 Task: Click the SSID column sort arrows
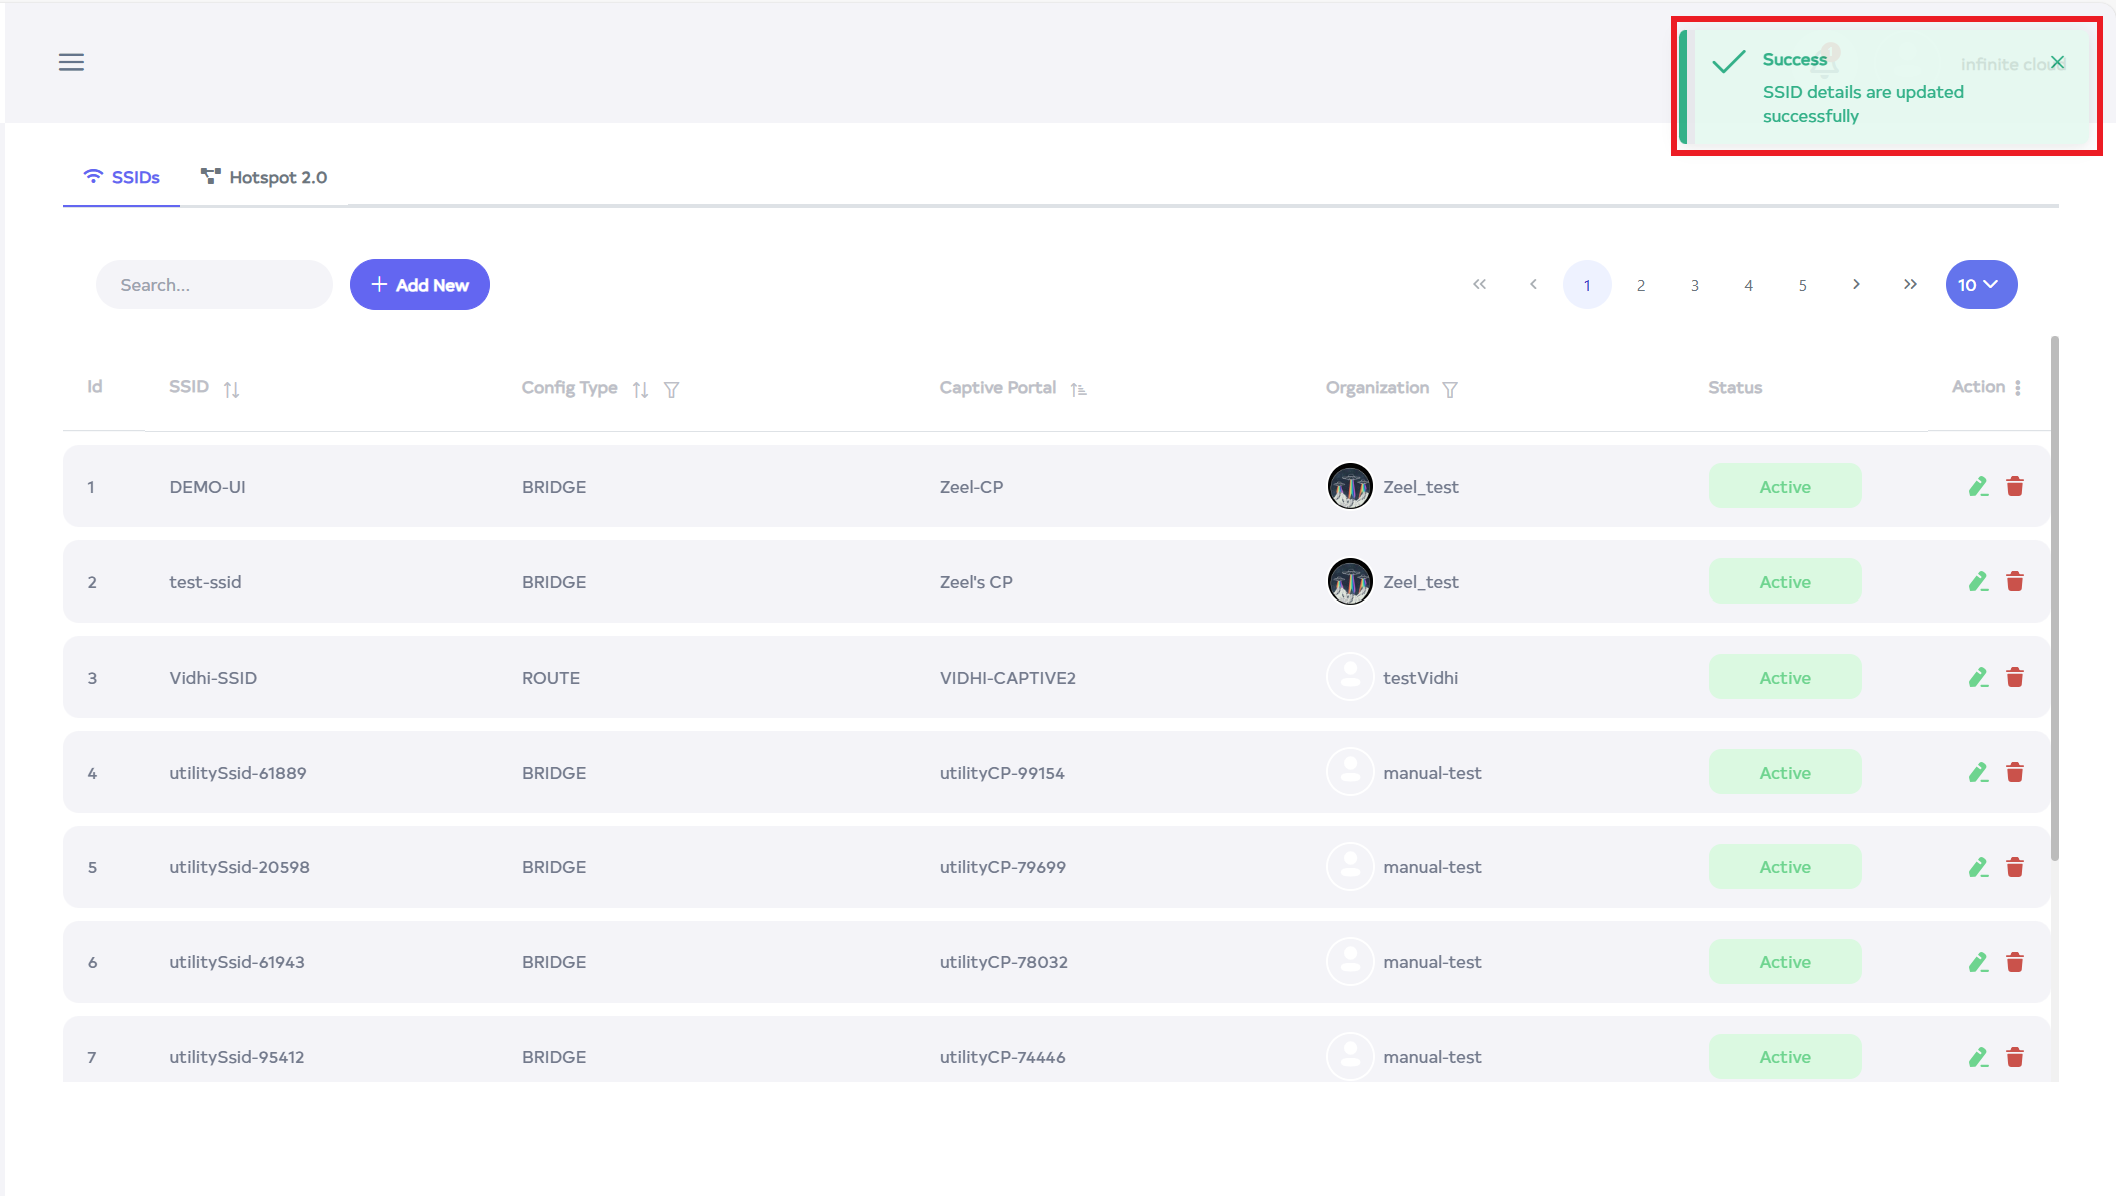point(231,389)
